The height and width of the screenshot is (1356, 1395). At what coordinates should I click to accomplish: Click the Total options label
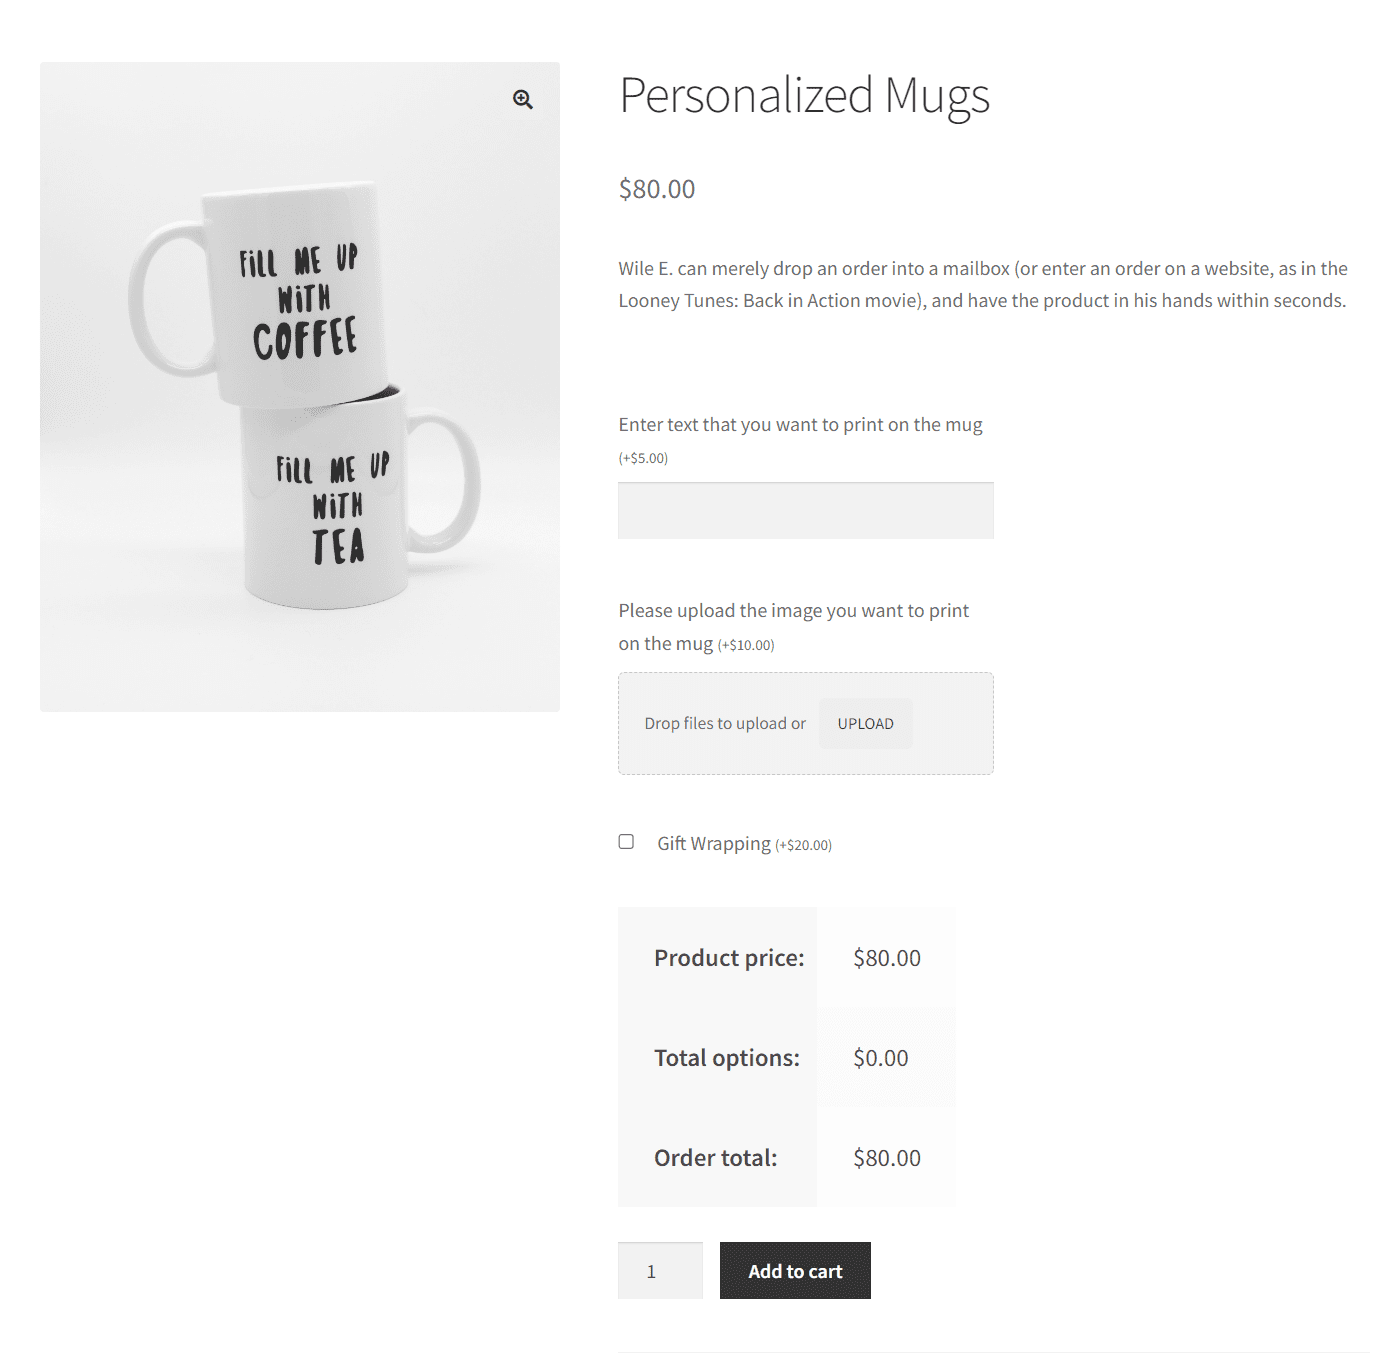tap(727, 1058)
